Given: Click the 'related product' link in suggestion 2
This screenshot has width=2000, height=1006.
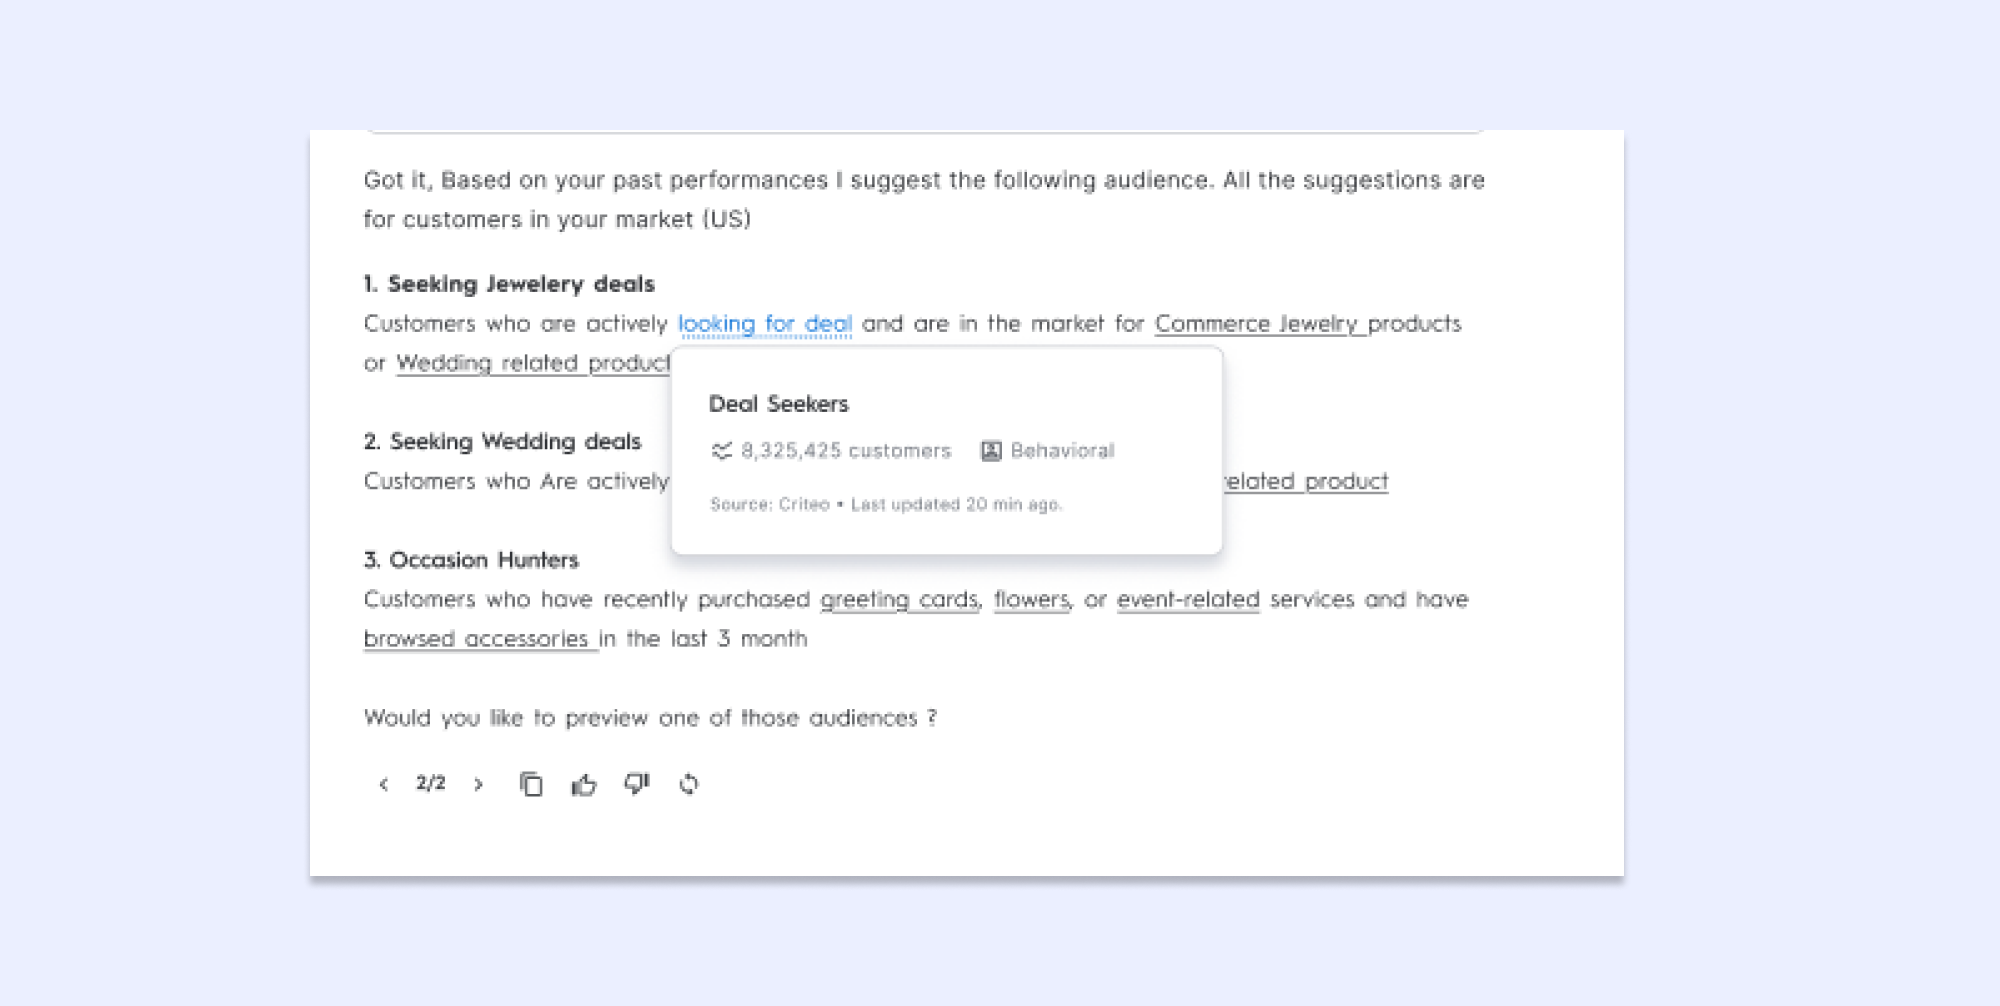Looking at the screenshot, I should point(1306,481).
